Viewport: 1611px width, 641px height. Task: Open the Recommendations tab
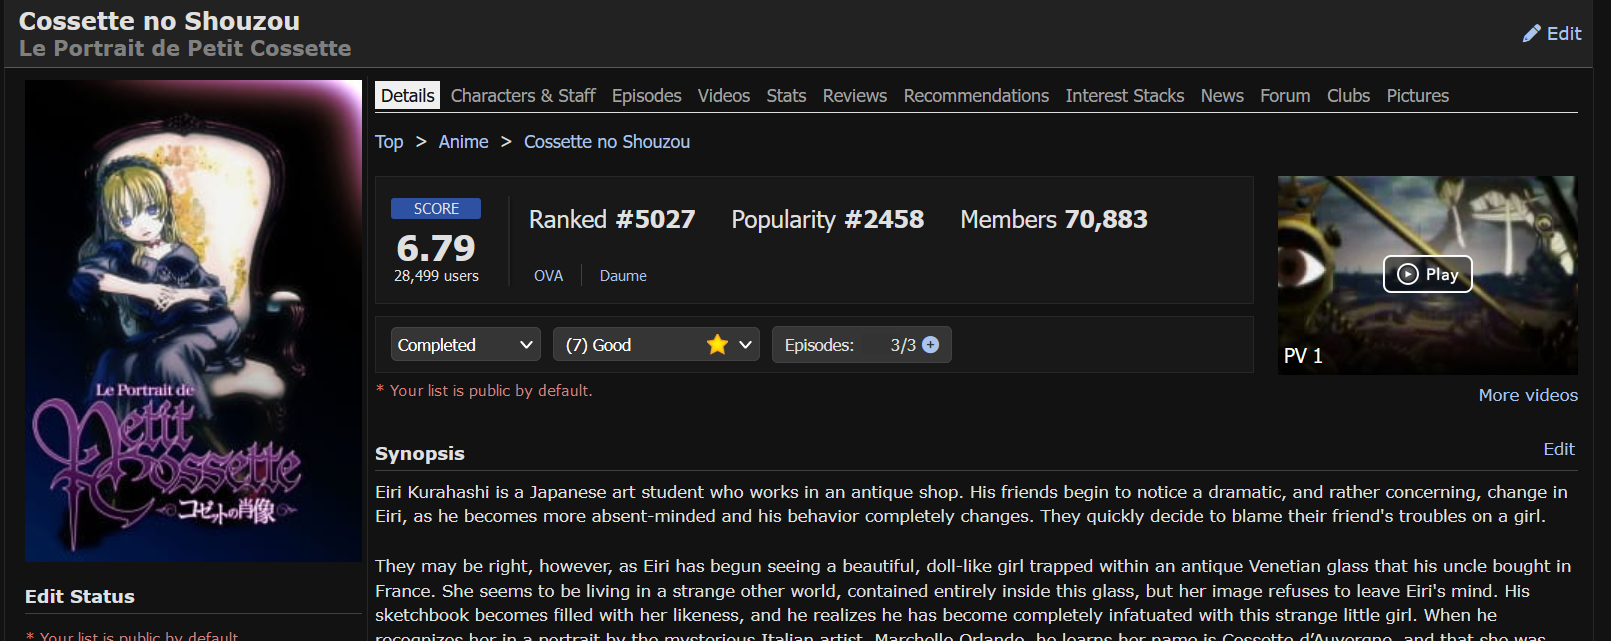click(976, 96)
